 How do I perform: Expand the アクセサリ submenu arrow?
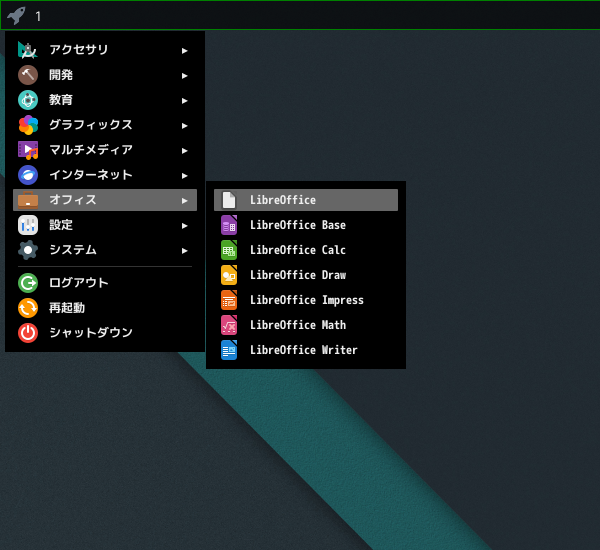[184, 51]
